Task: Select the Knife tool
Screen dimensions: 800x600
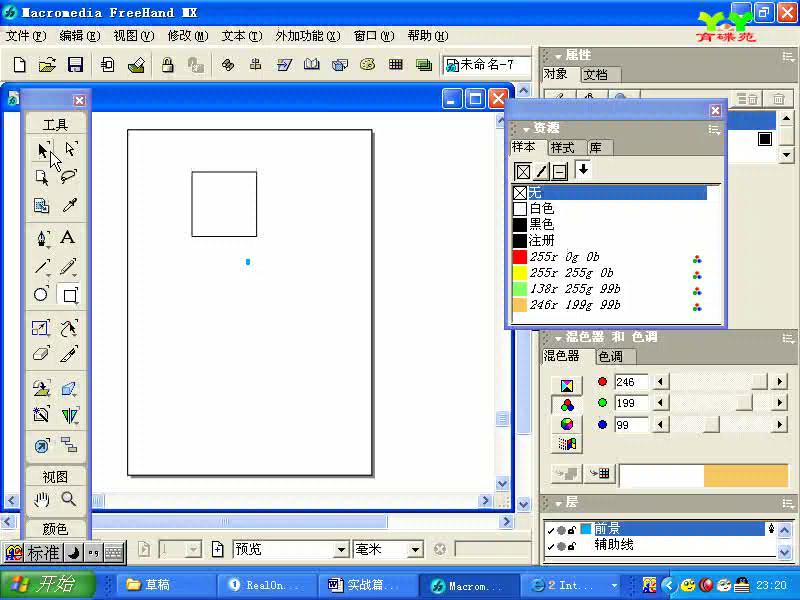Action: click(x=69, y=354)
